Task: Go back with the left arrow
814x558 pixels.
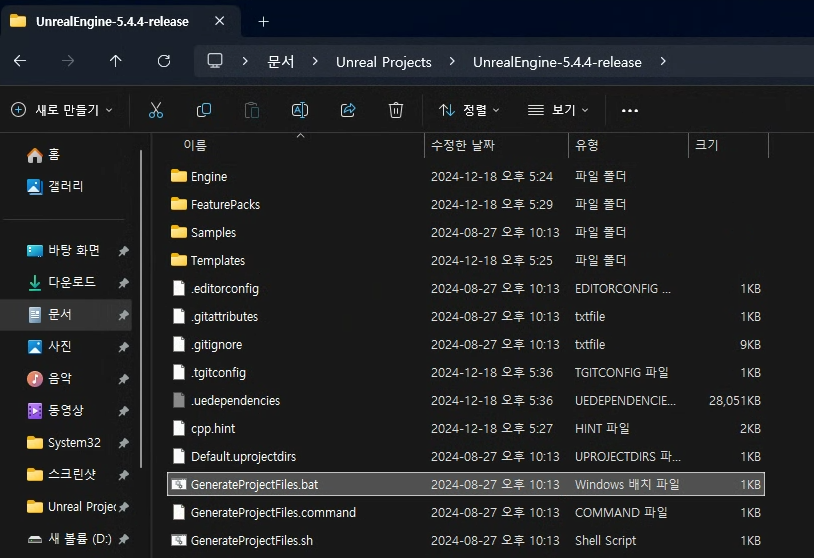Action: coord(20,61)
